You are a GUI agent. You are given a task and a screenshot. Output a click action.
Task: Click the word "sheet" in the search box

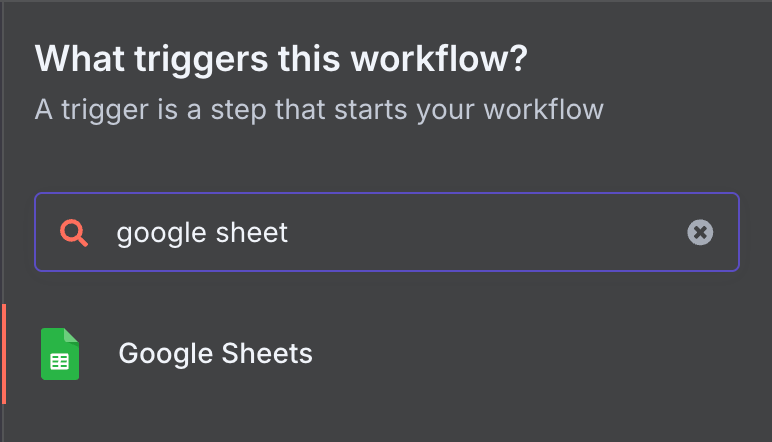253,233
